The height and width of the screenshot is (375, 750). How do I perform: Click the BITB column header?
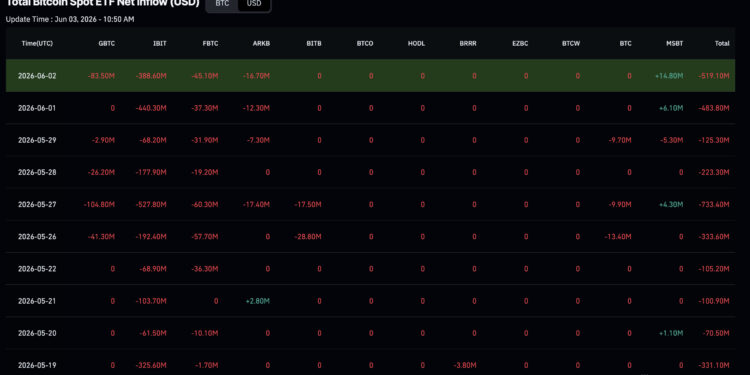coord(314,44)
